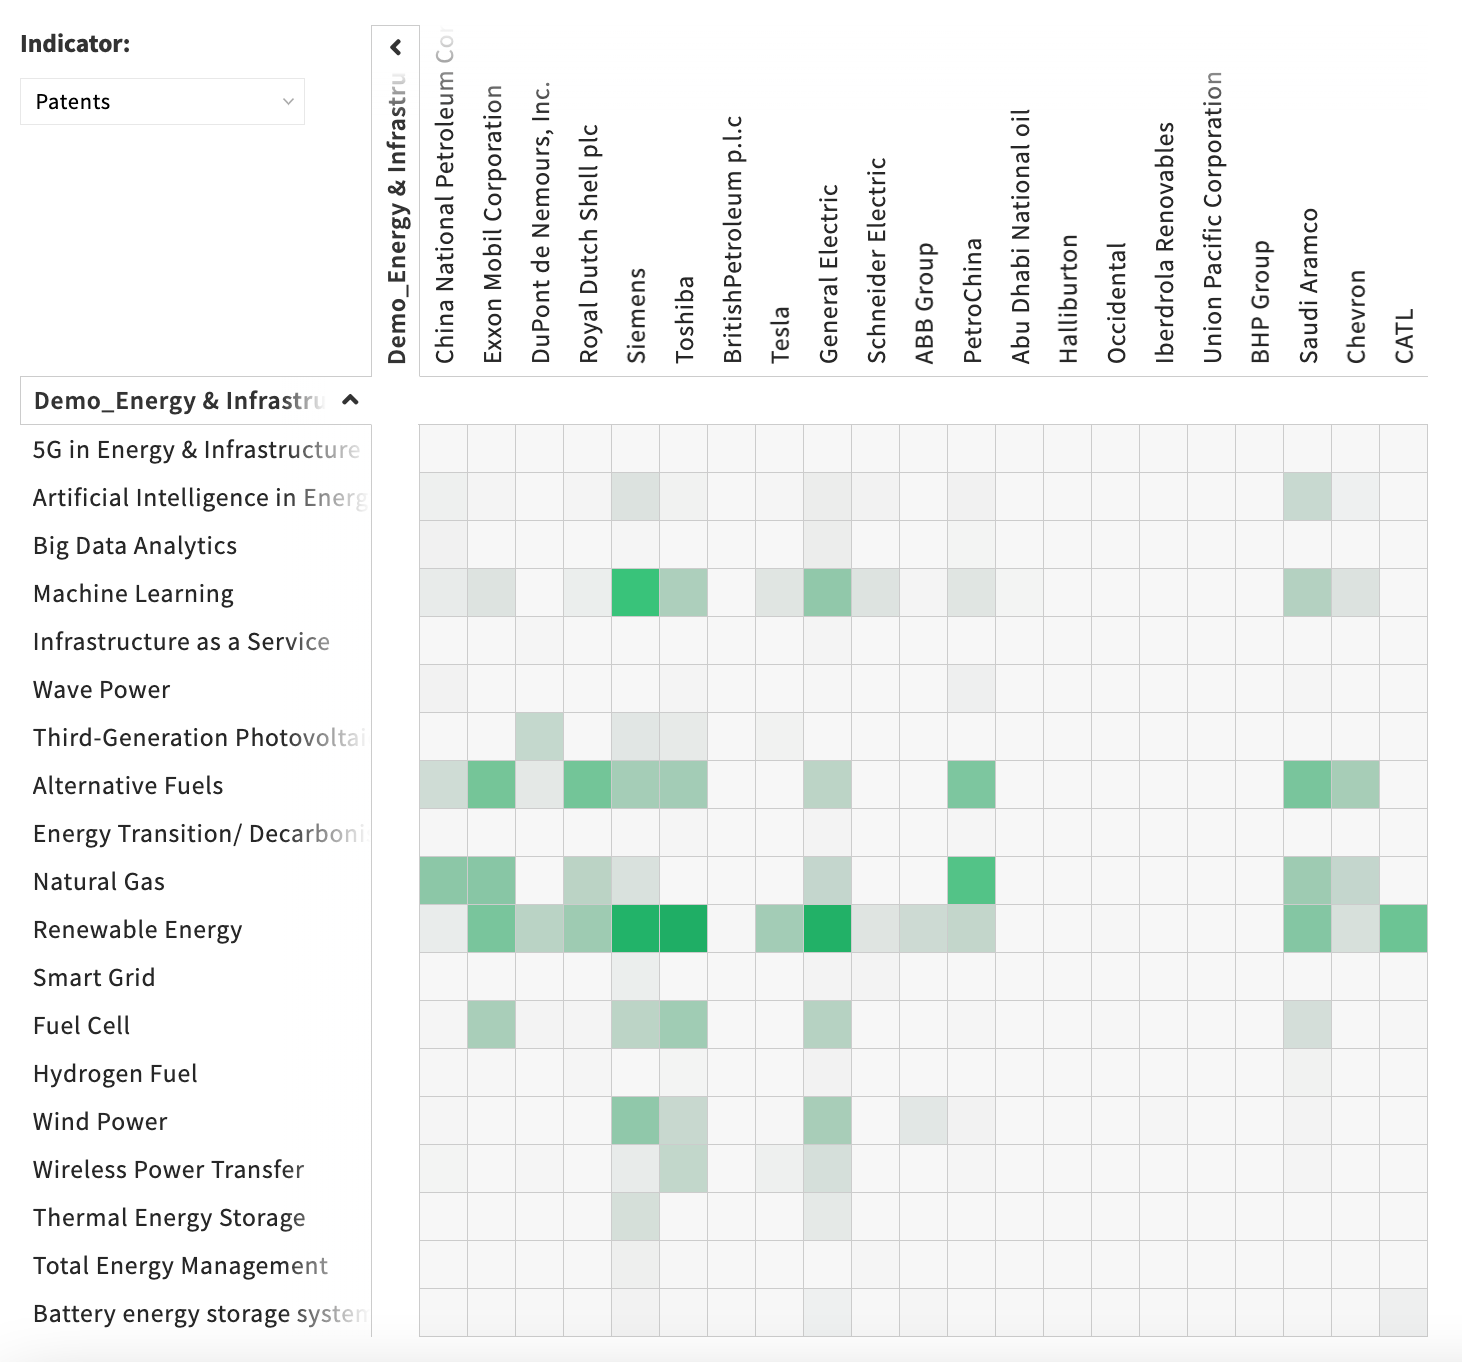Click Toshiba Renewable Energy heatmap cell
The height and width of the screenshot is (1362, 1462).
[684, 929]
